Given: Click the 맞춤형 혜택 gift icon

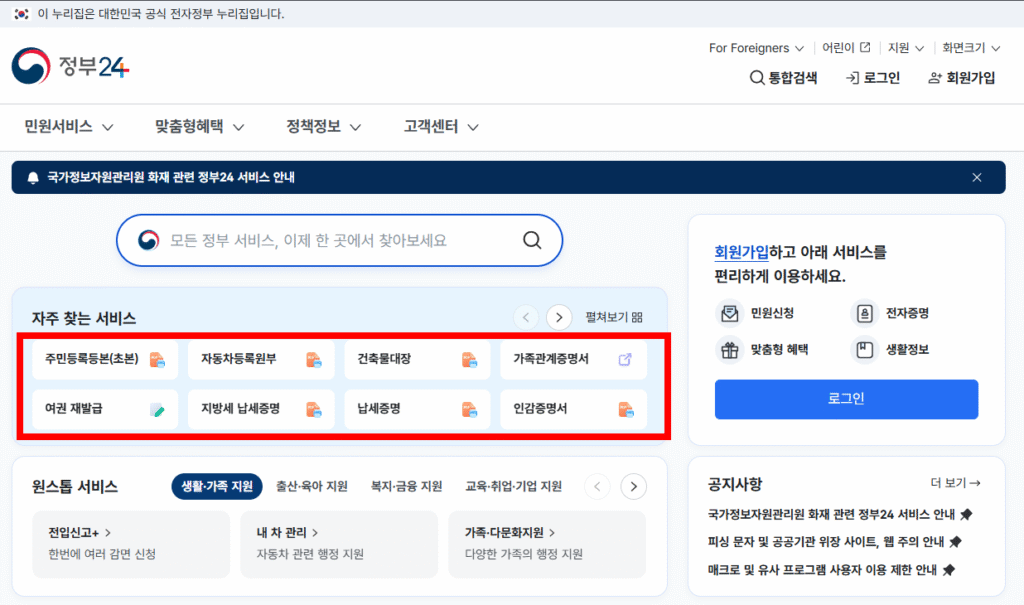Looking at the screenshot, I should point(730,349).
